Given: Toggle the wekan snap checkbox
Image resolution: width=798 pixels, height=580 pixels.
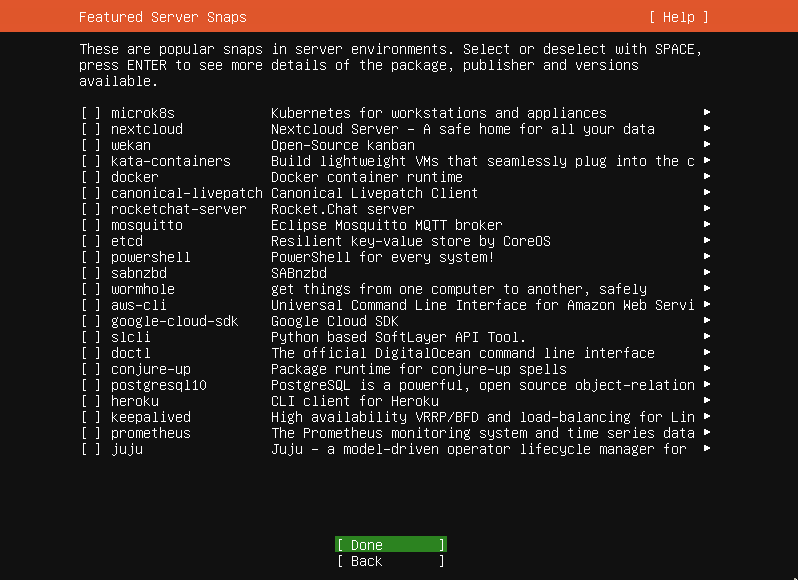Looking at the screenshot, I should [x=91, y=145].
